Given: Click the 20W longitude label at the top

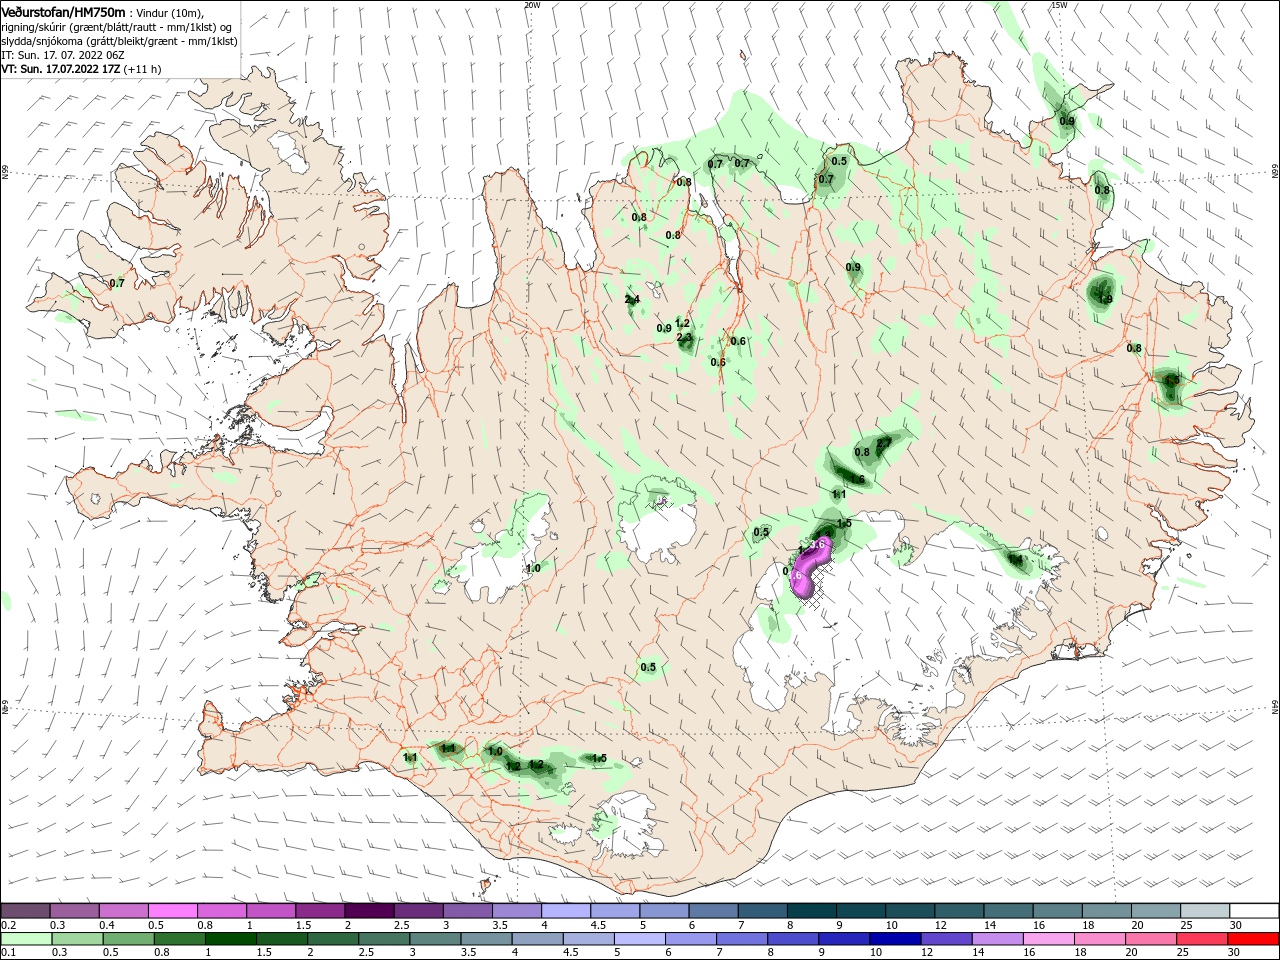Looking at the screenshot, I should 532,5.
